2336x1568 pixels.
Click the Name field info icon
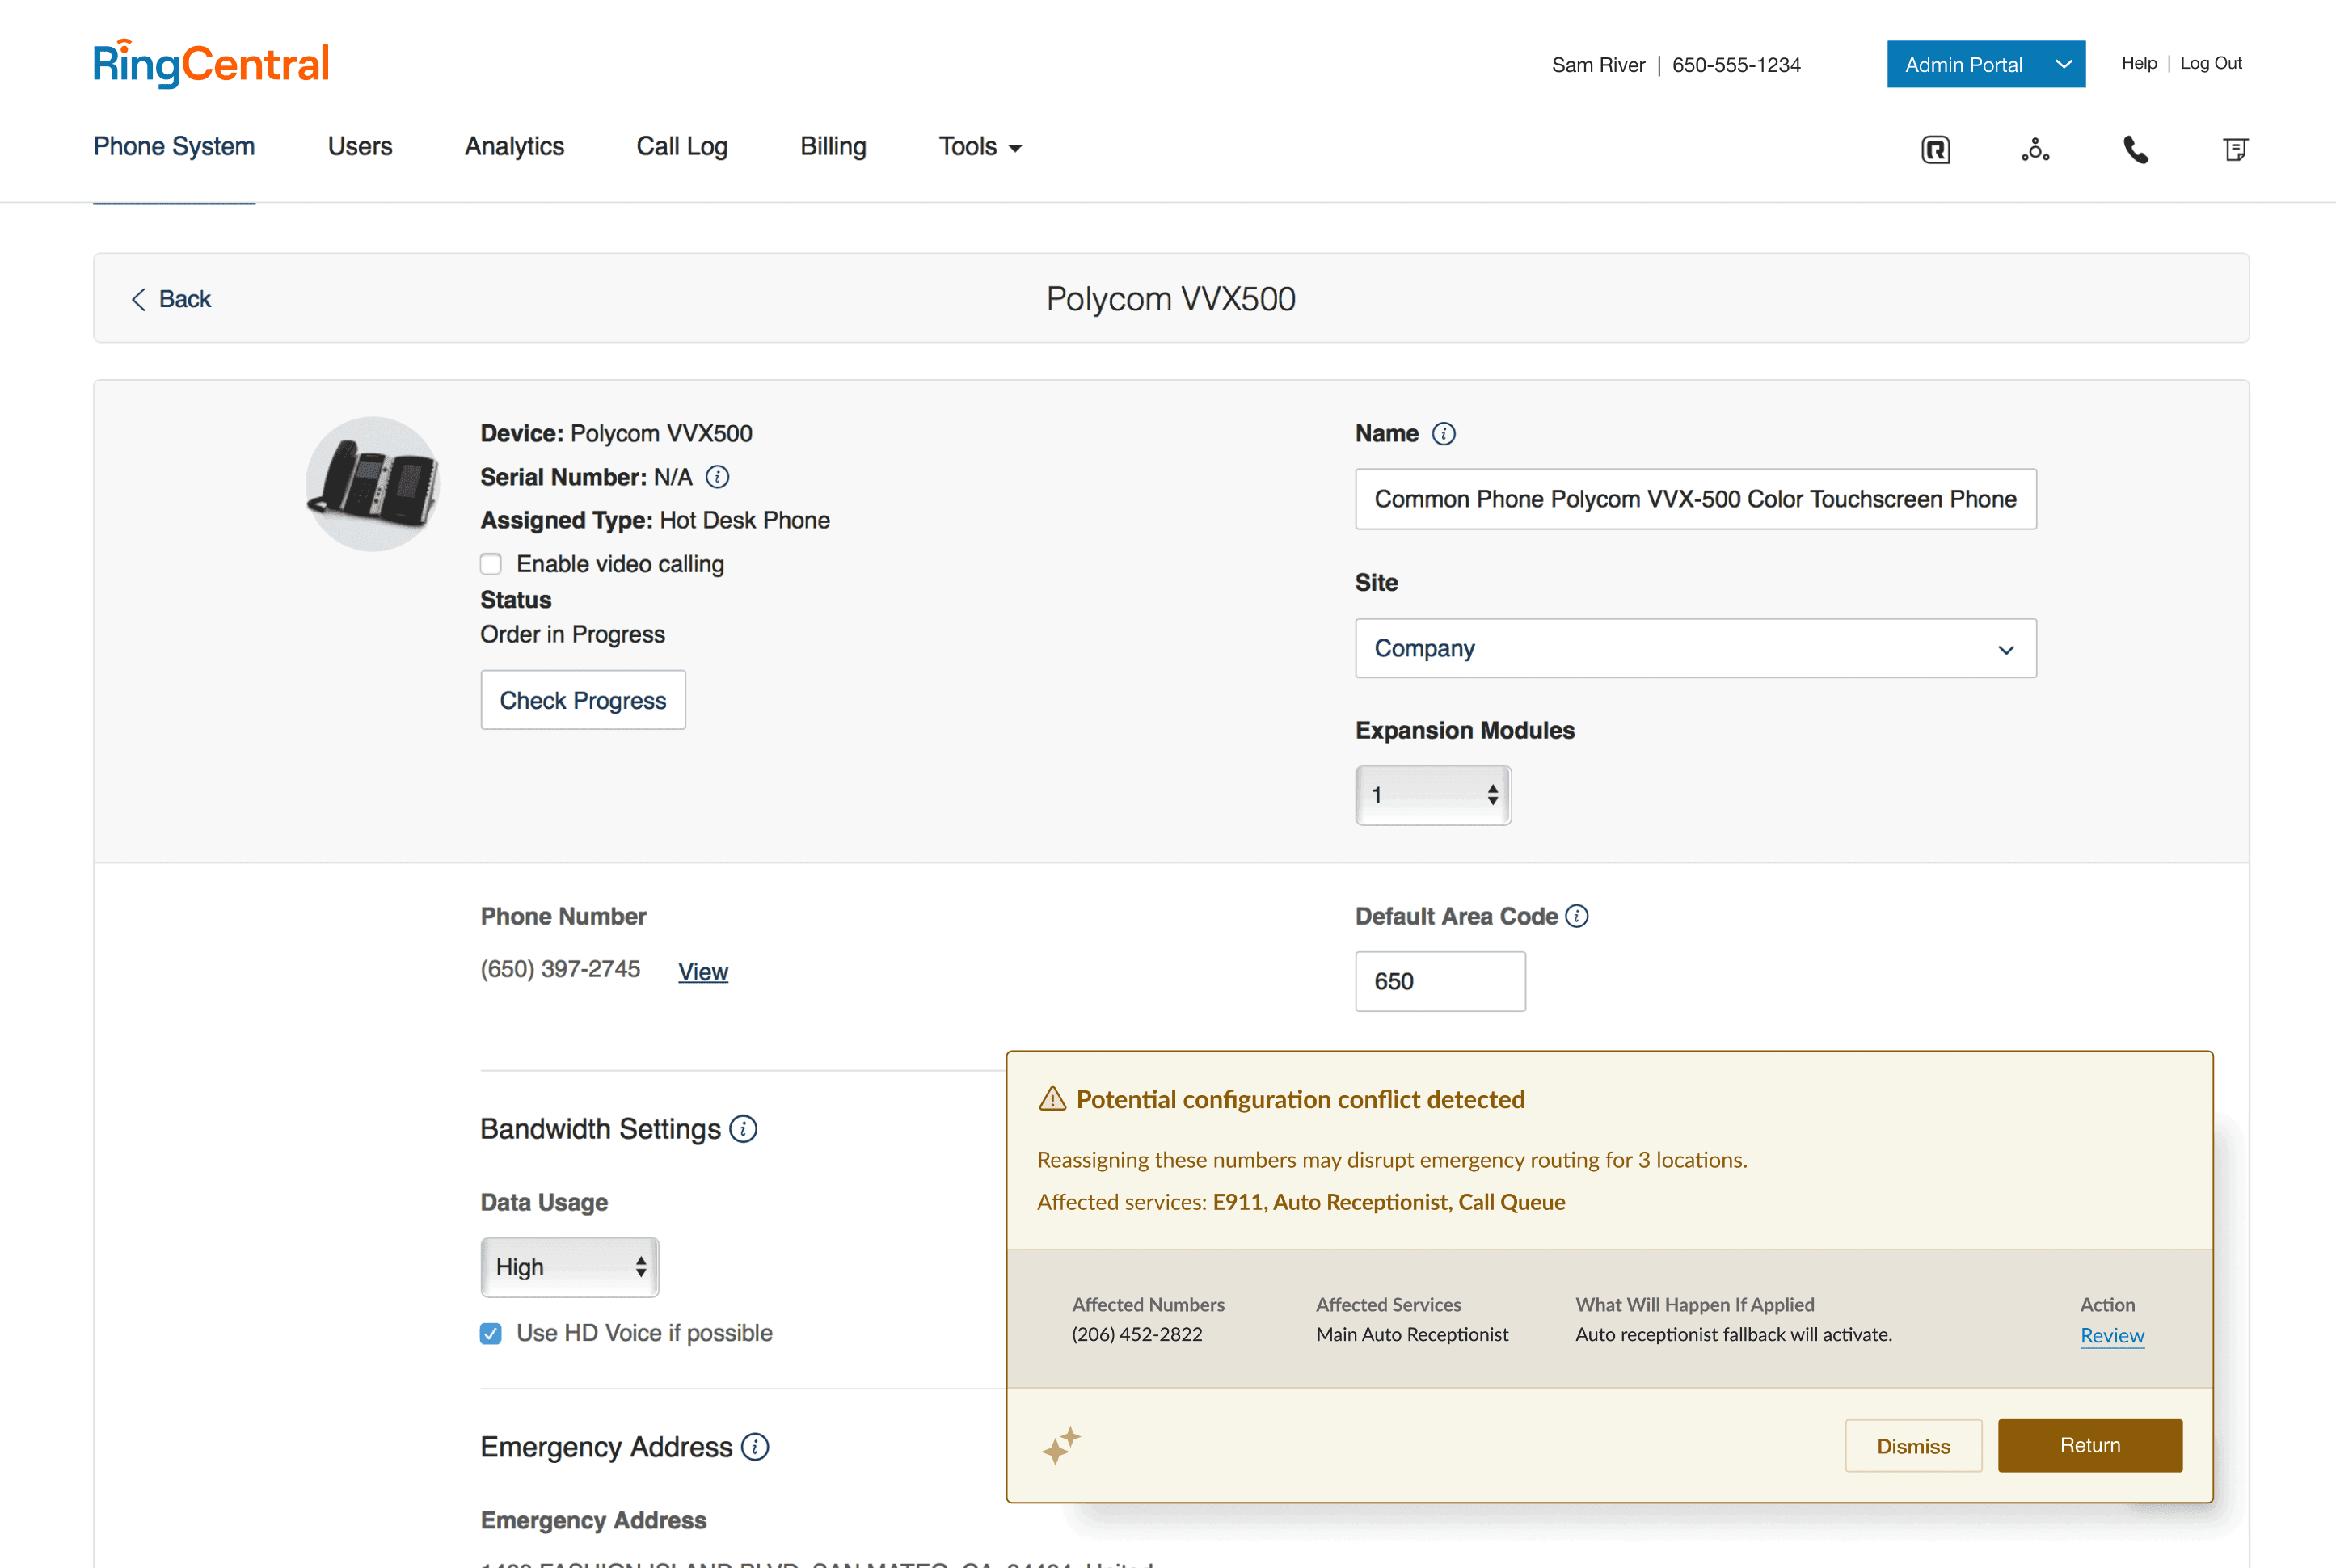click(x=1443, y=434)
